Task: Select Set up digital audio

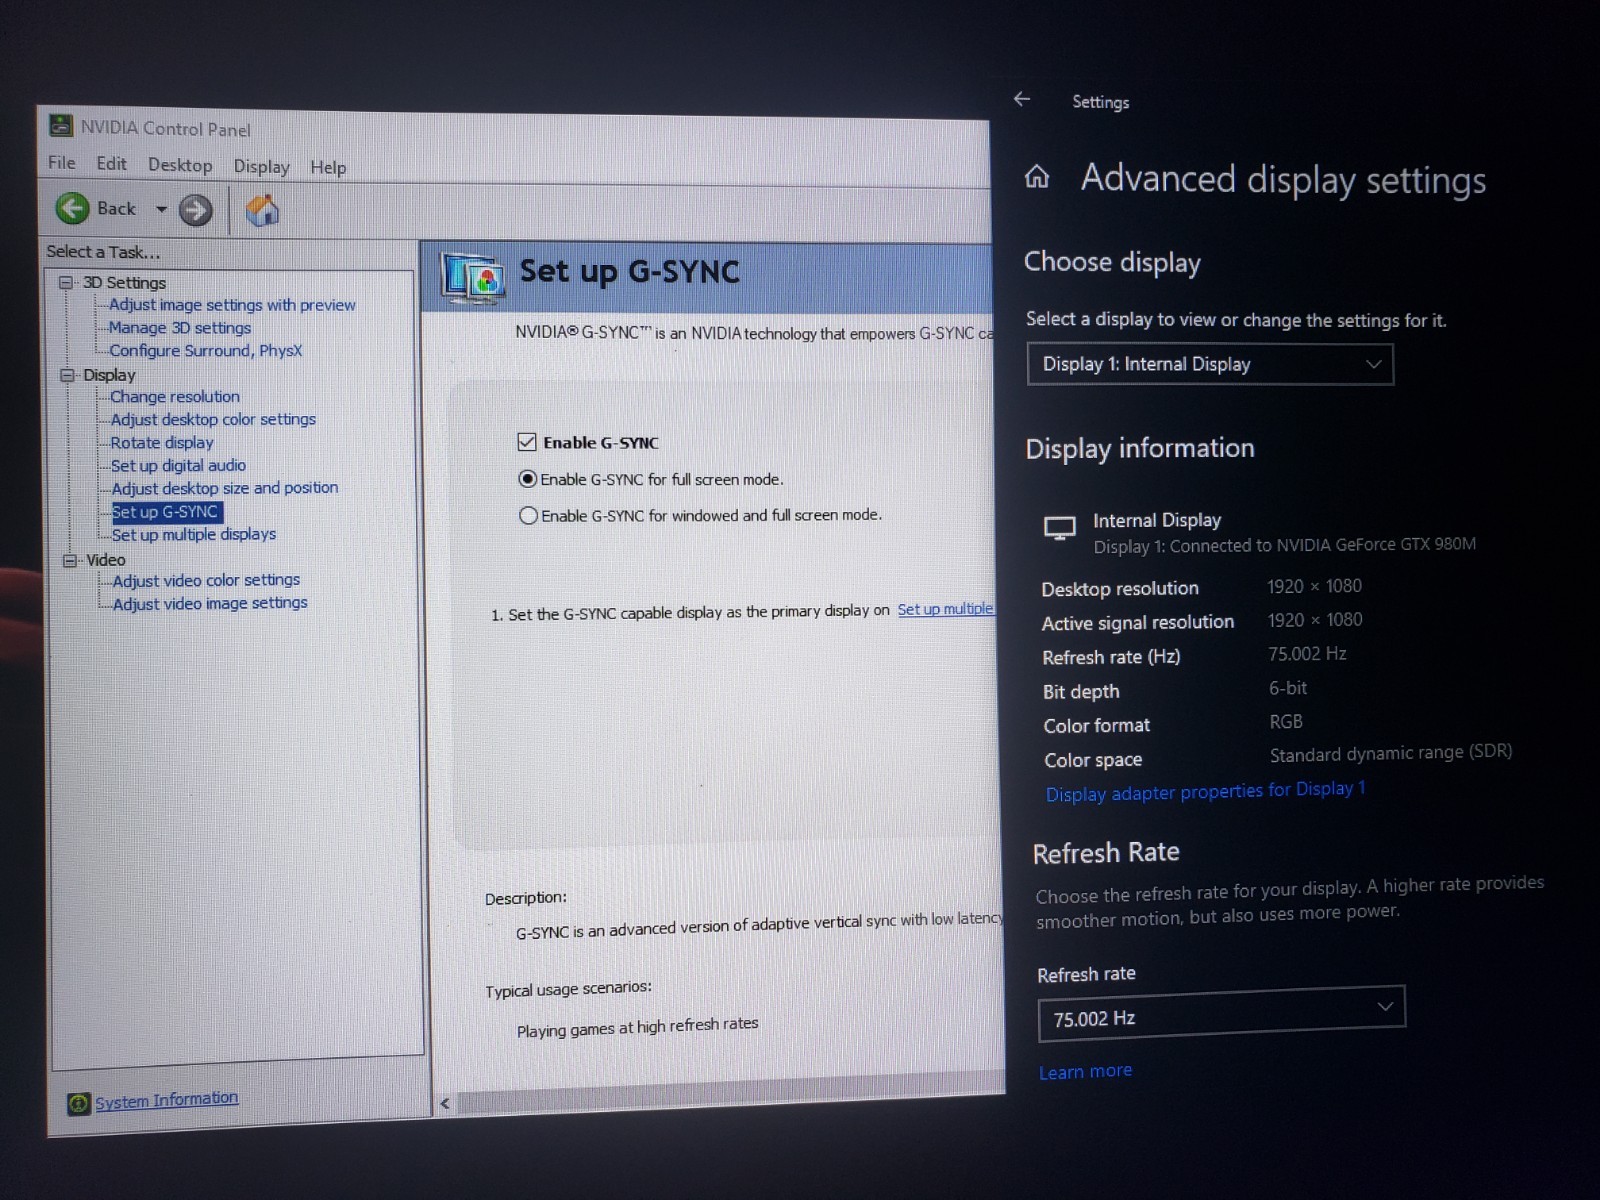Action: 178,466
